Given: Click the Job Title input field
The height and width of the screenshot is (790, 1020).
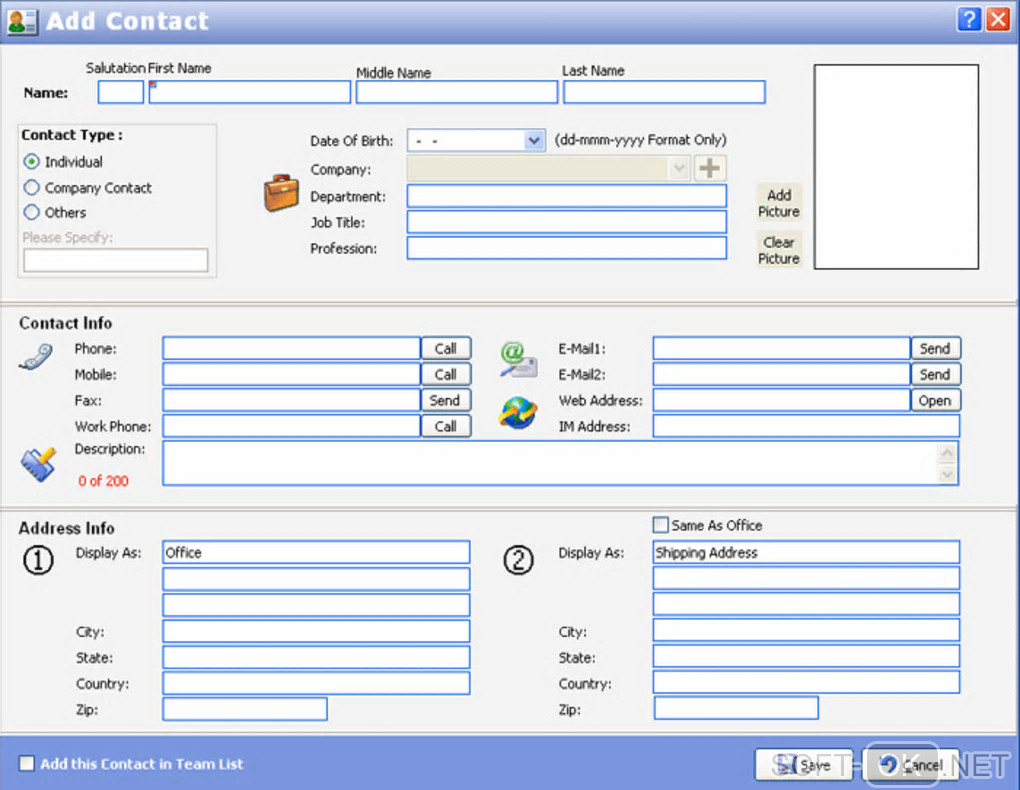Looking at the screenshot, I should [x=567, y=222].
